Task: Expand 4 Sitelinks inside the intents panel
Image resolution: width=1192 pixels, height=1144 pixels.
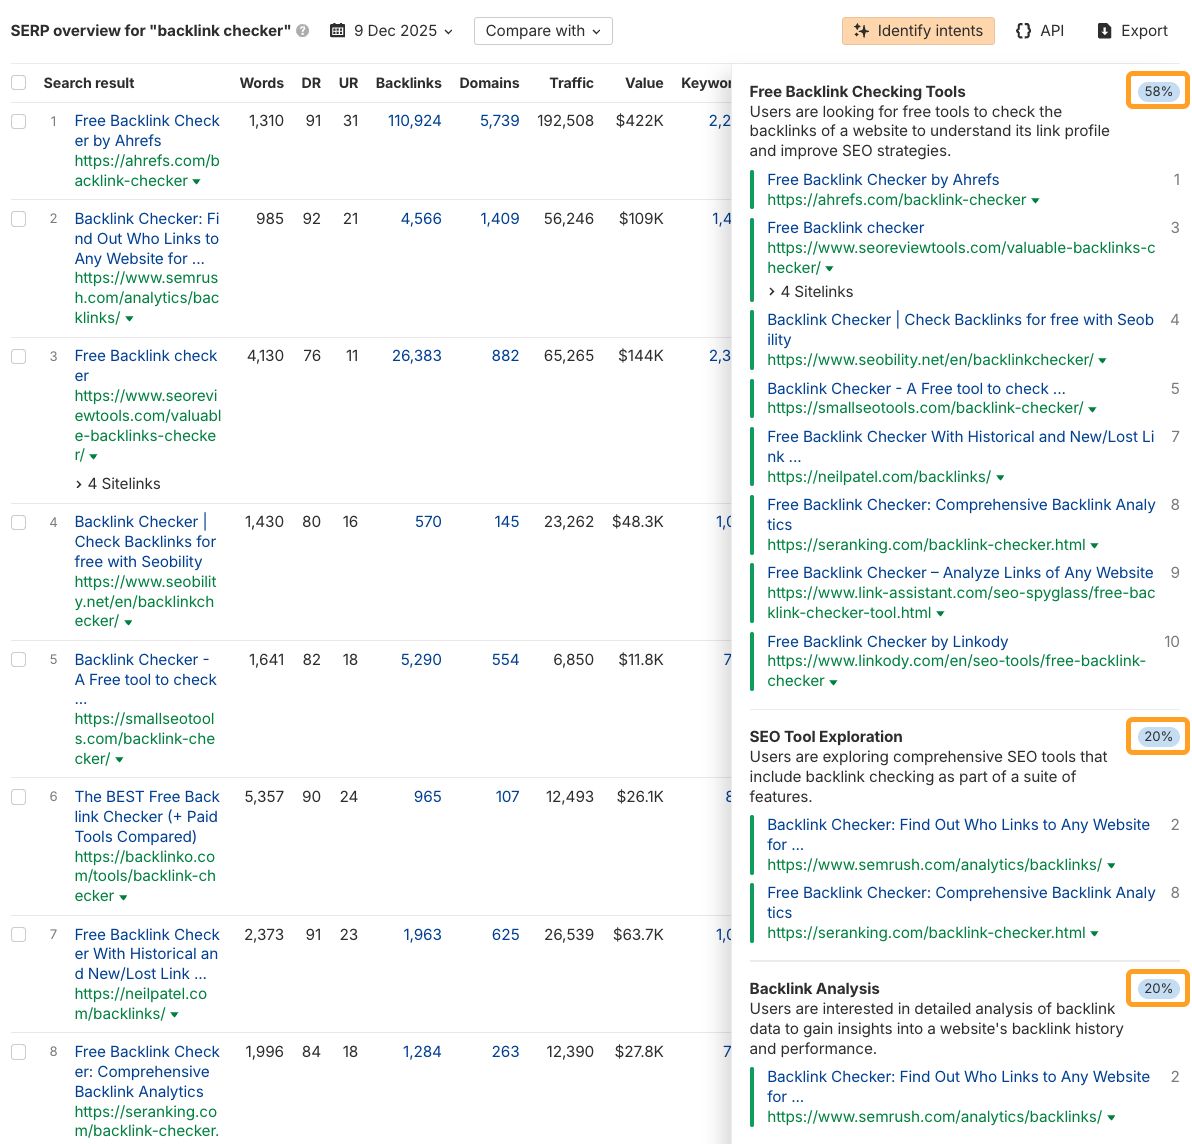Action: (811, 291)
